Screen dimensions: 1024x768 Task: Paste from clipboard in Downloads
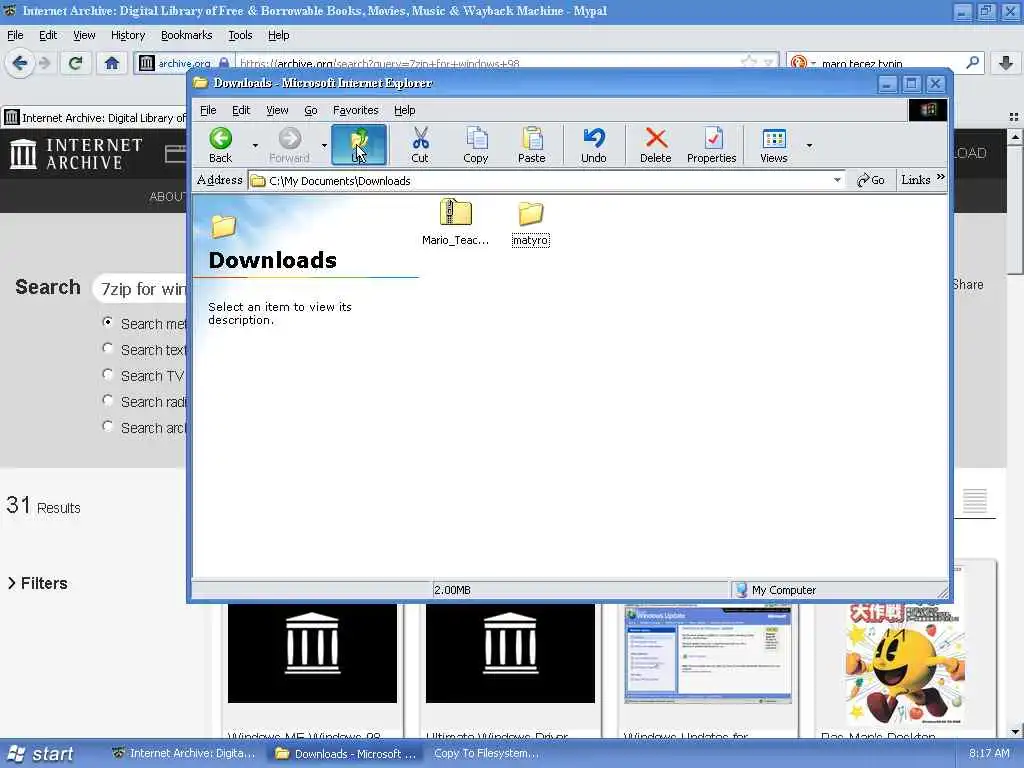[x=532, y=144]
